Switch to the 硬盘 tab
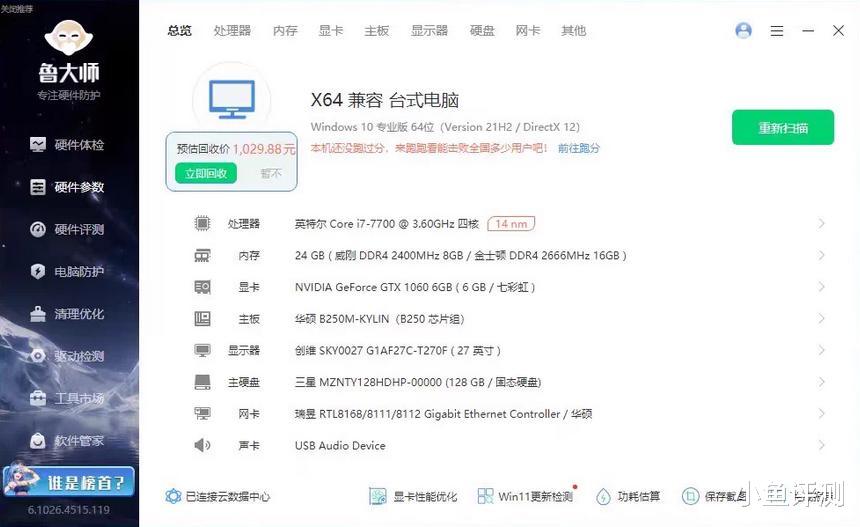 [482, 31]
